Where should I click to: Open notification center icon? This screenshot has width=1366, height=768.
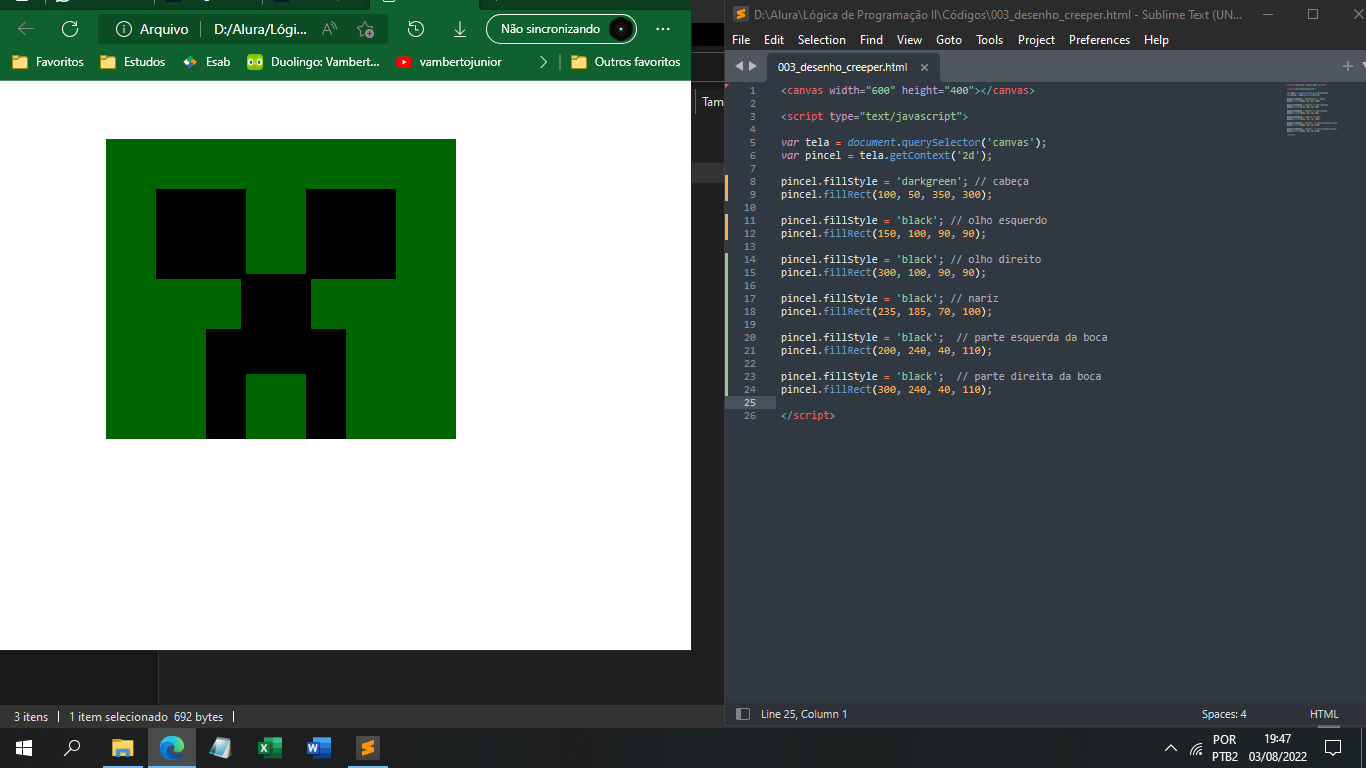pyautogui.click(x=1332, y=748)
